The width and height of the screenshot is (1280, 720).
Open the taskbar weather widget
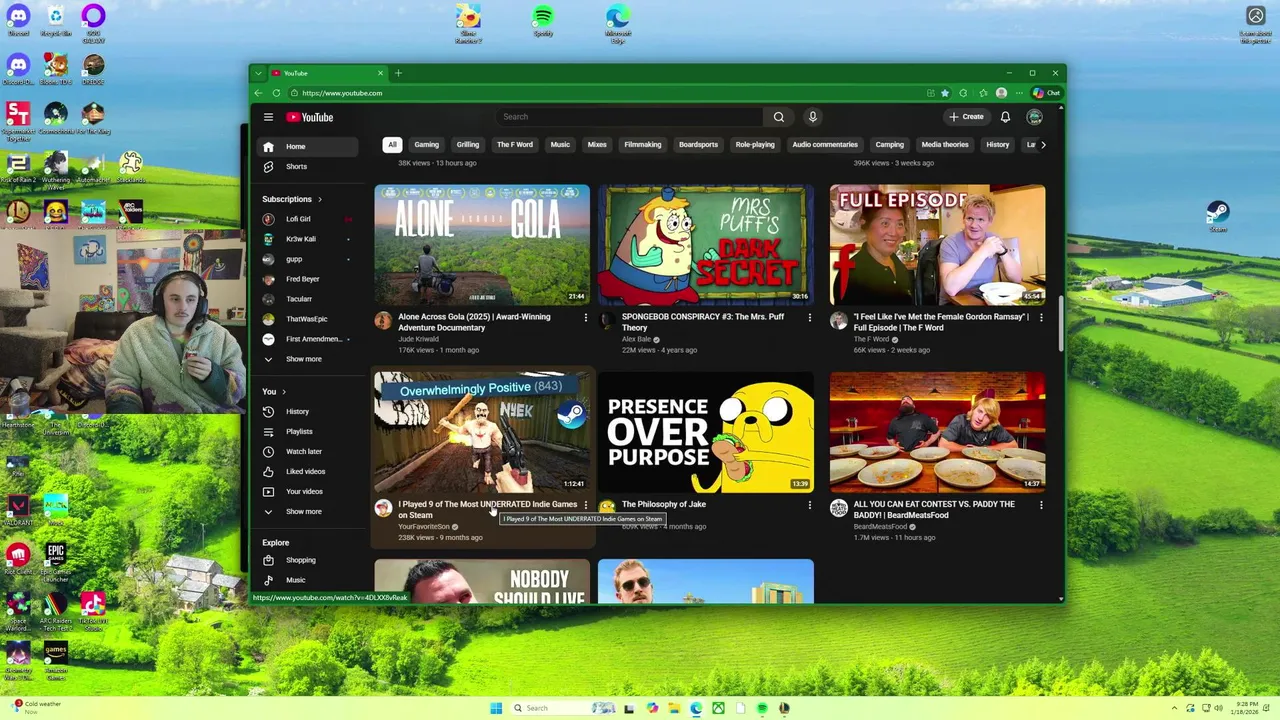coord(35,707)
